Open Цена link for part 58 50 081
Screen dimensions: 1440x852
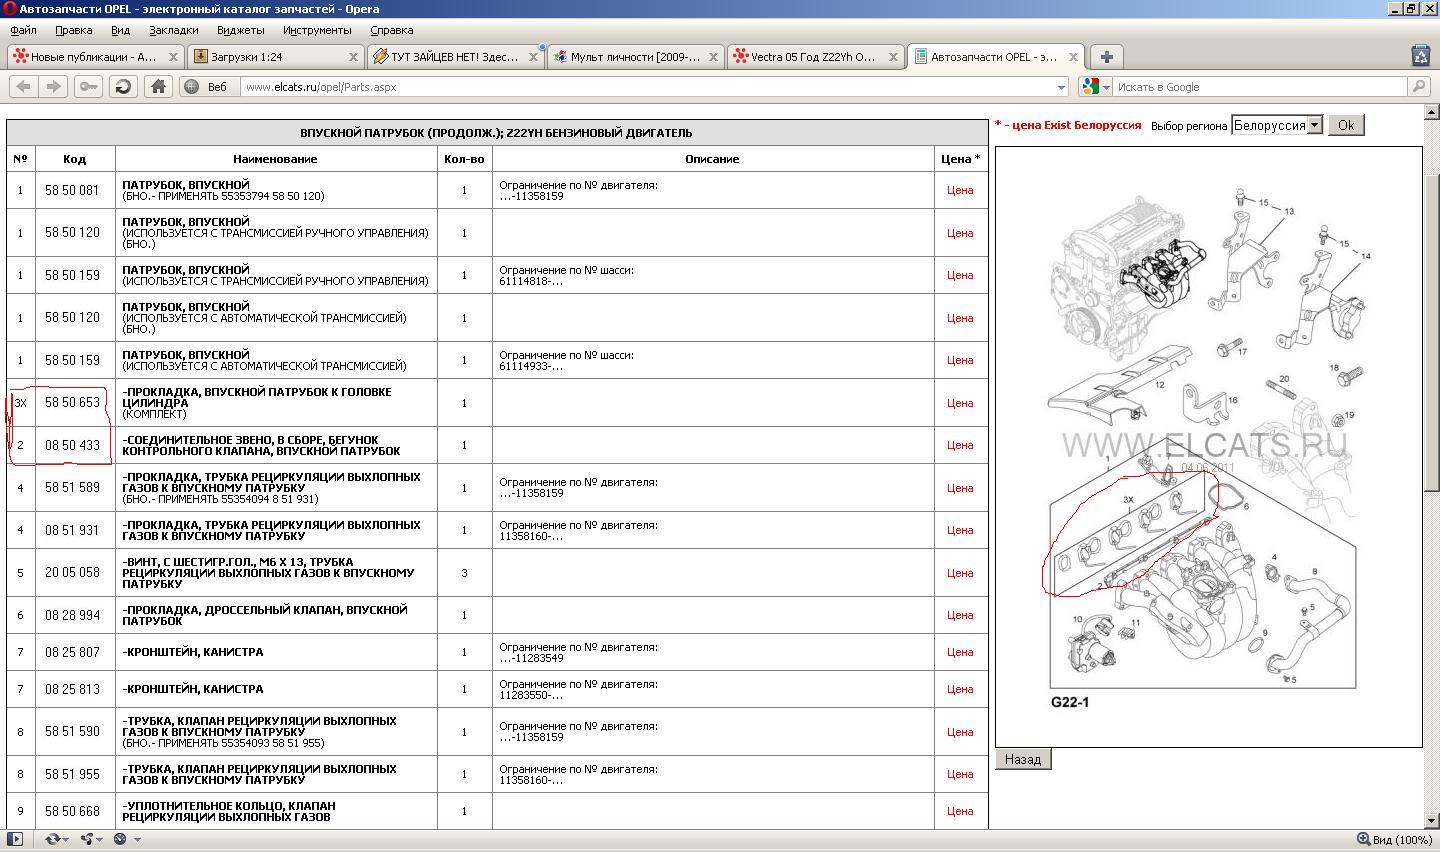click(960, 190)
